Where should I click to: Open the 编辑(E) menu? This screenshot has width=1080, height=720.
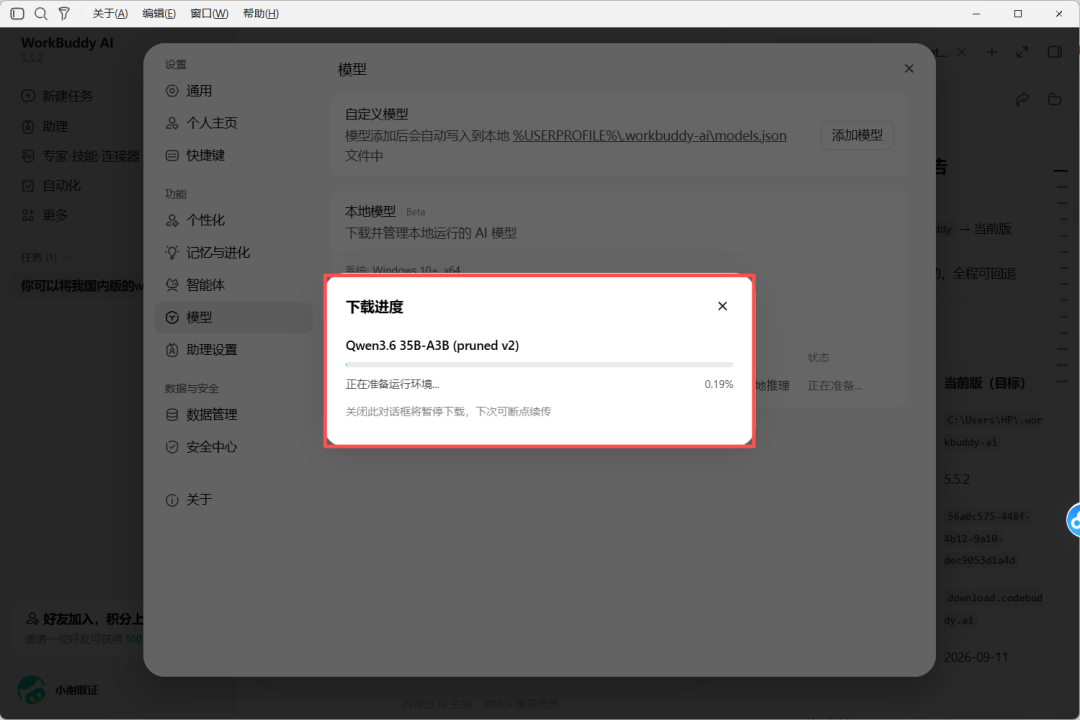click(x=159, y=13)
